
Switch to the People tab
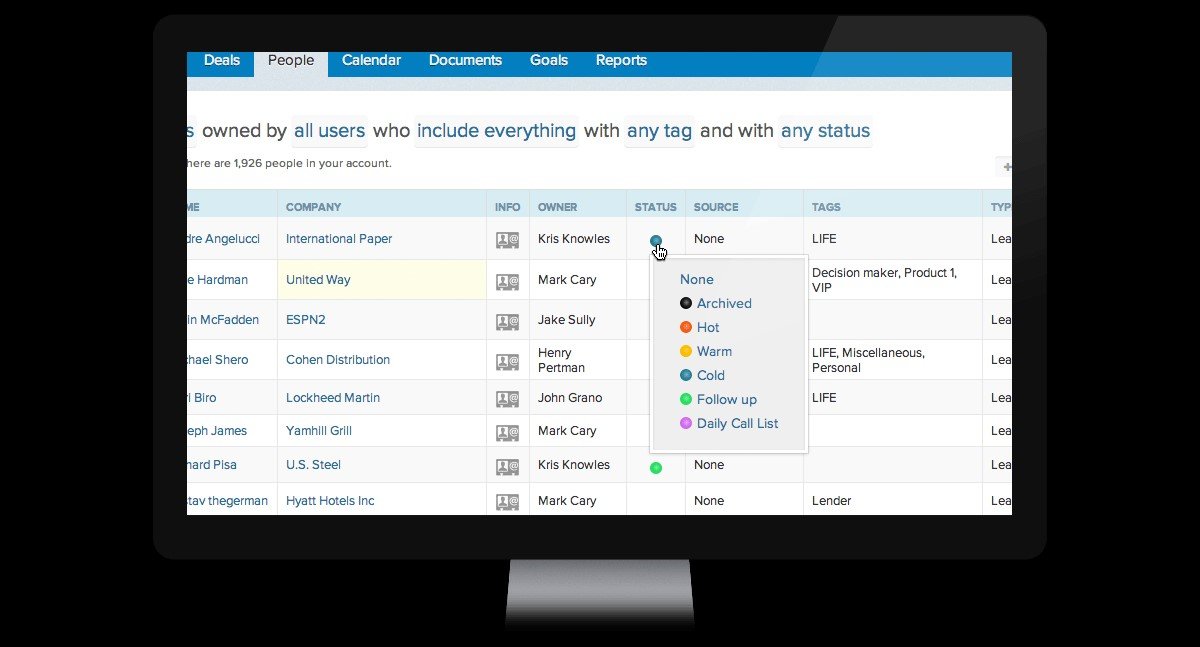click(x=291, y=61)
